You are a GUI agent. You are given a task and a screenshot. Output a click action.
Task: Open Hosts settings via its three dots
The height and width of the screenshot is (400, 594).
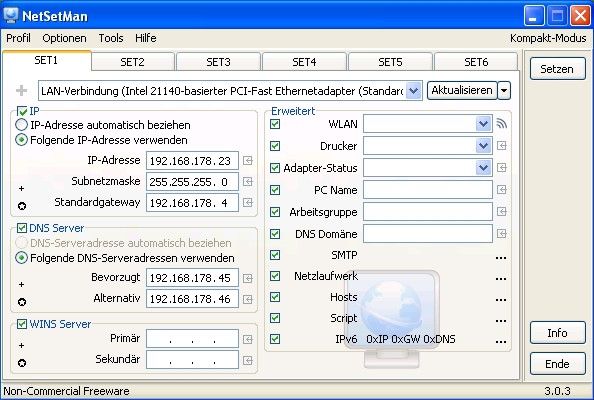pyautogui.click(x=501, y=300)
